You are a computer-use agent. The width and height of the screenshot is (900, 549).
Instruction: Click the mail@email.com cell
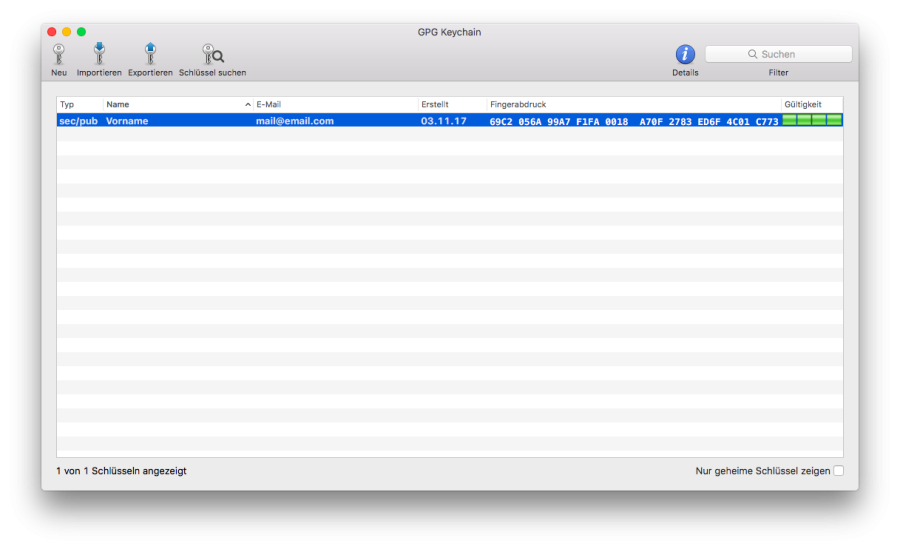(x=295, y=121)
